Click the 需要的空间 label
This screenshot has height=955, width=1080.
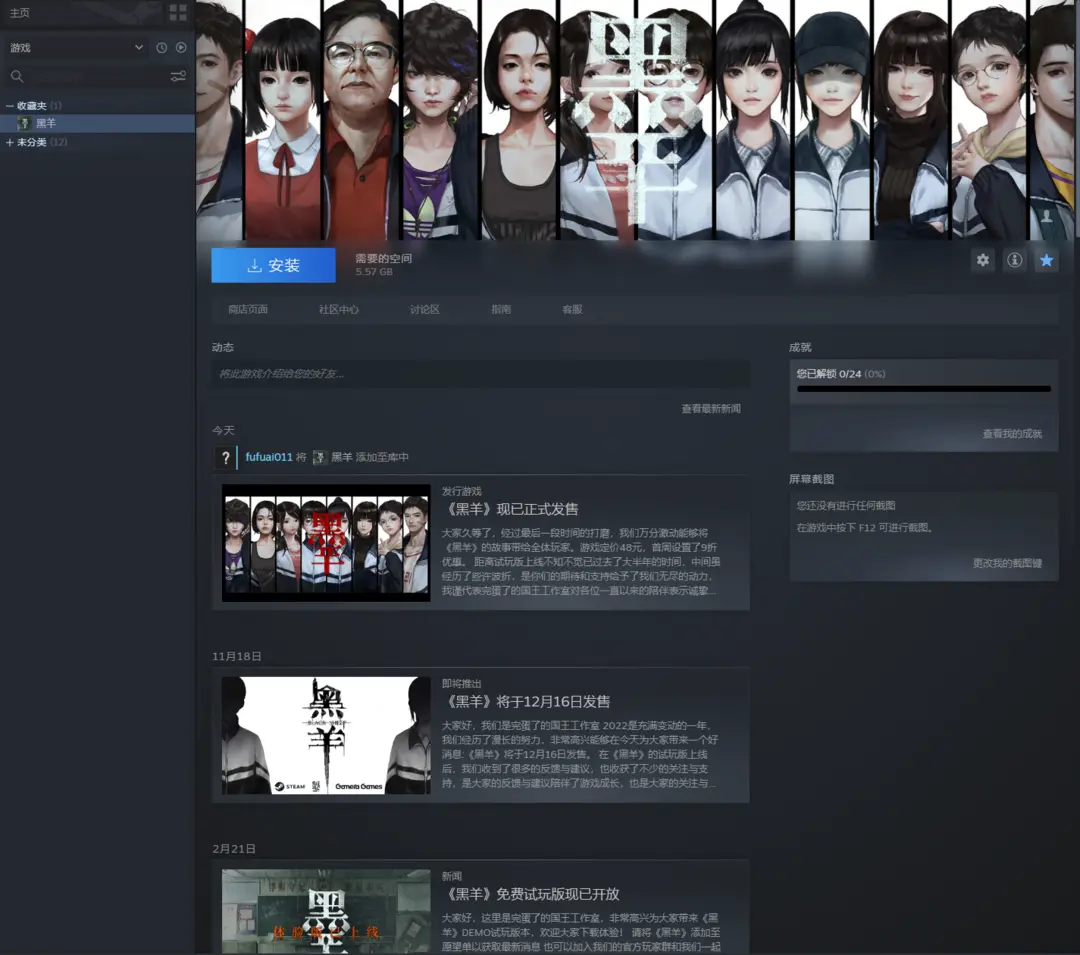384,258
